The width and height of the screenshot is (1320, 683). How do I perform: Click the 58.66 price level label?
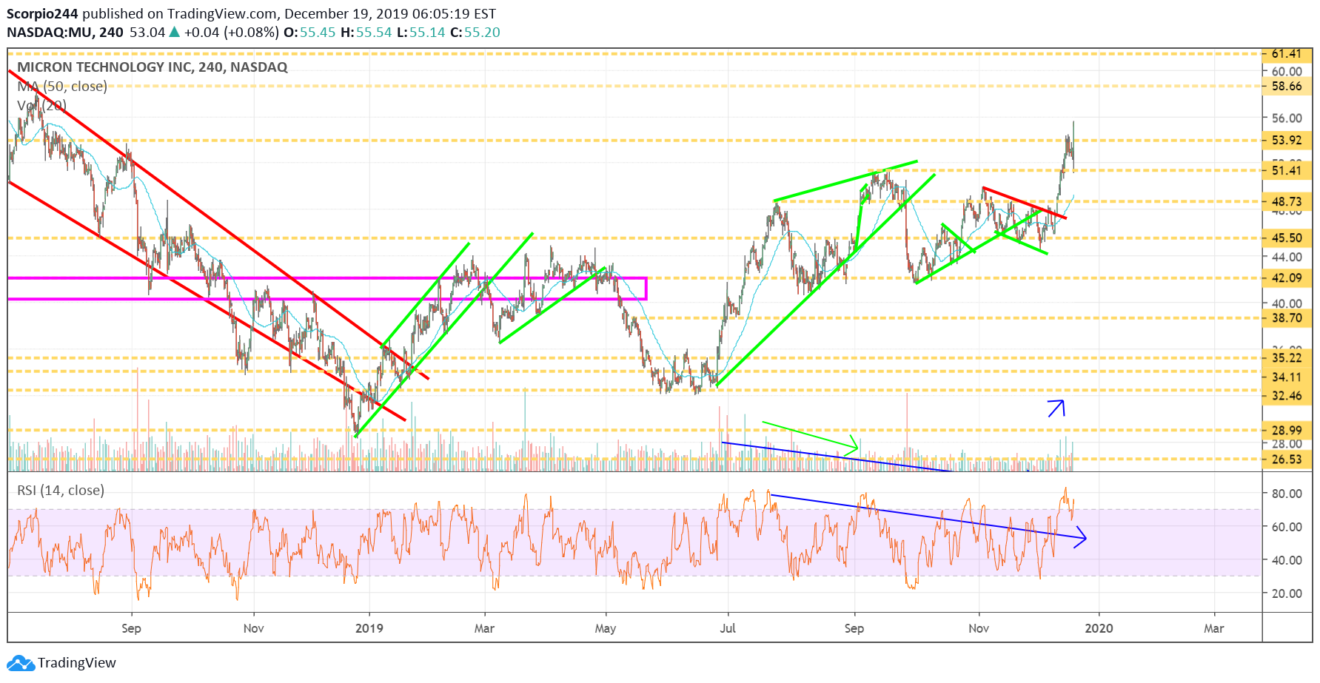click(x=1285, y=87)
